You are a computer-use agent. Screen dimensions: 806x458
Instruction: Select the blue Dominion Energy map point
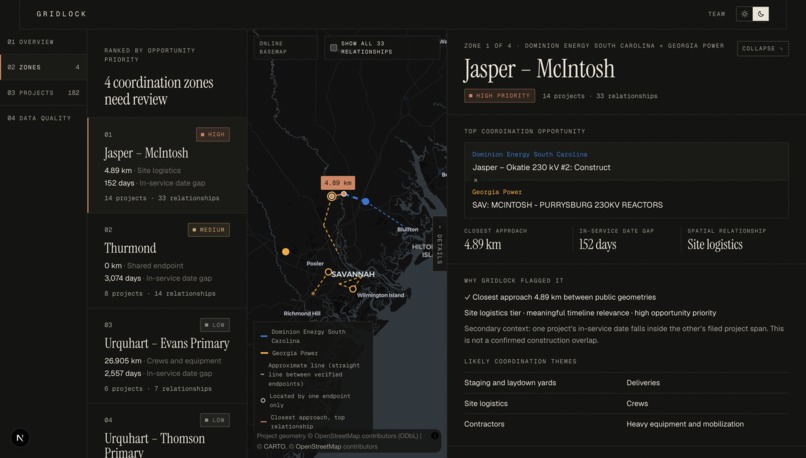click(x=365, y=201)
